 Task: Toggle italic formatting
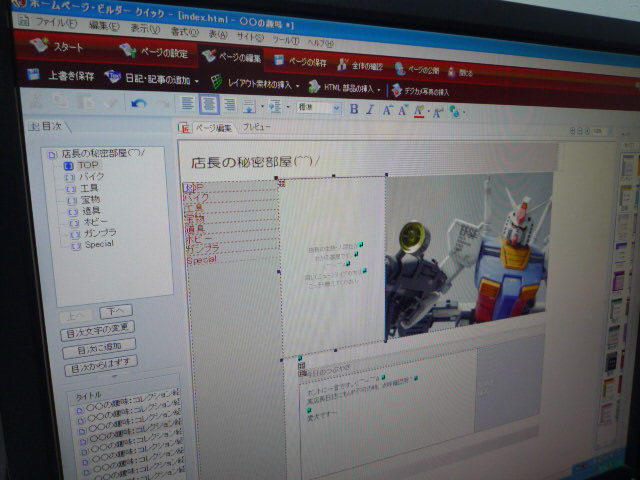(370, 109)
